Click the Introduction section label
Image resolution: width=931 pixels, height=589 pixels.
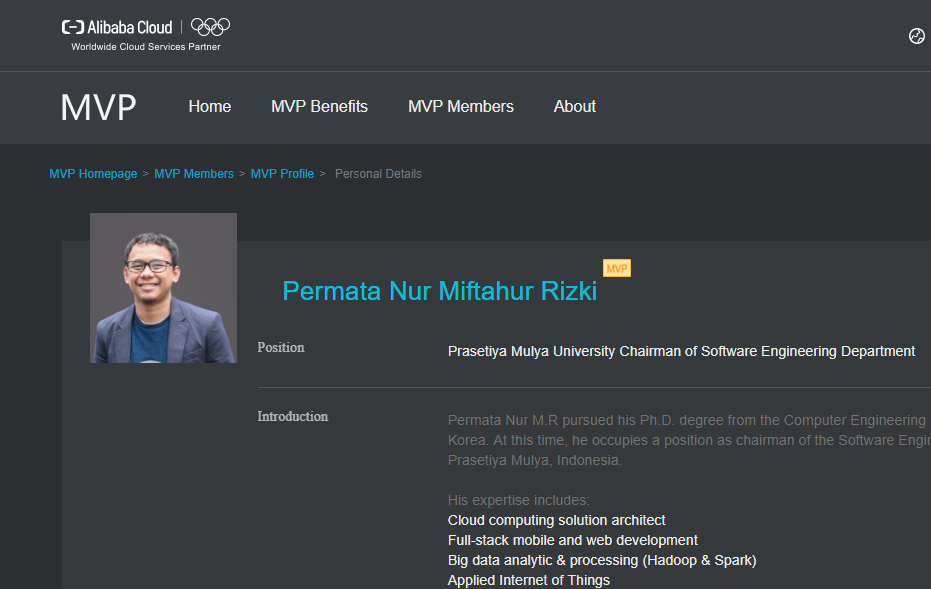tap(292, 416)
